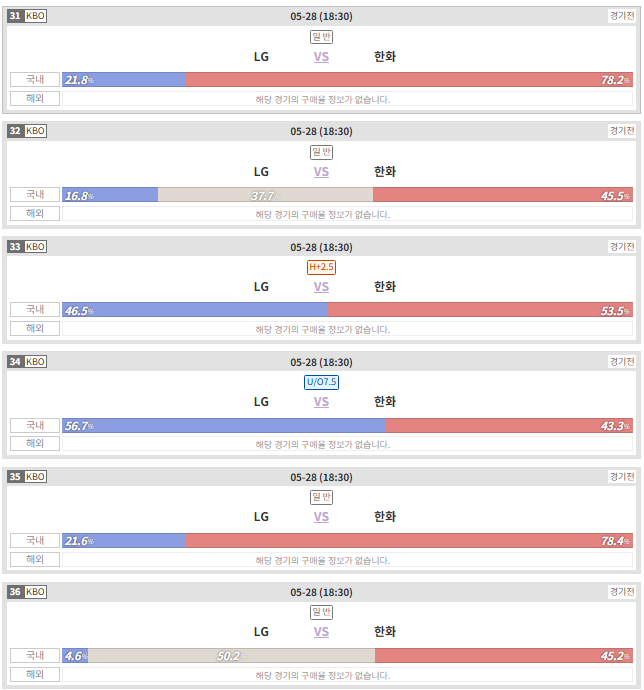The image size is (644, 690).
Task: Click the 78.2% red bar in match 31
Action: tap(409, 80)
